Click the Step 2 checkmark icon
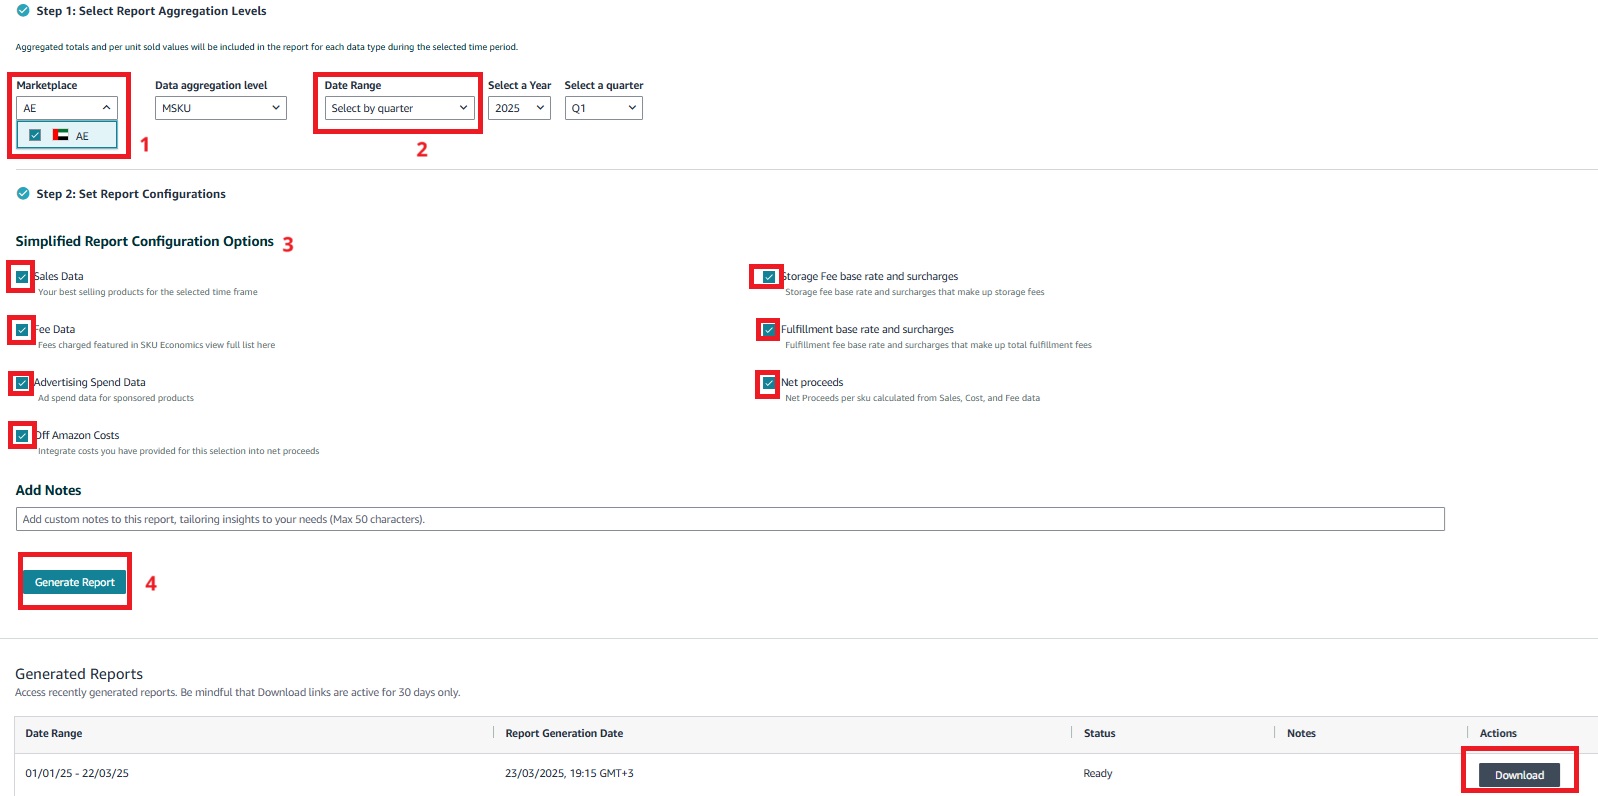1598x796 pixels. (x=23, y=194)
